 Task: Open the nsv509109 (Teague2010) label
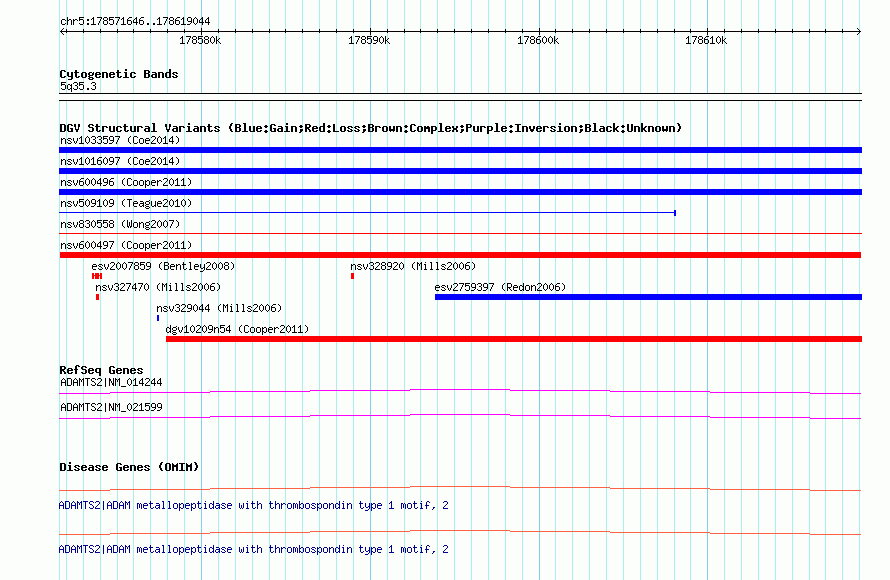(126, 203)
